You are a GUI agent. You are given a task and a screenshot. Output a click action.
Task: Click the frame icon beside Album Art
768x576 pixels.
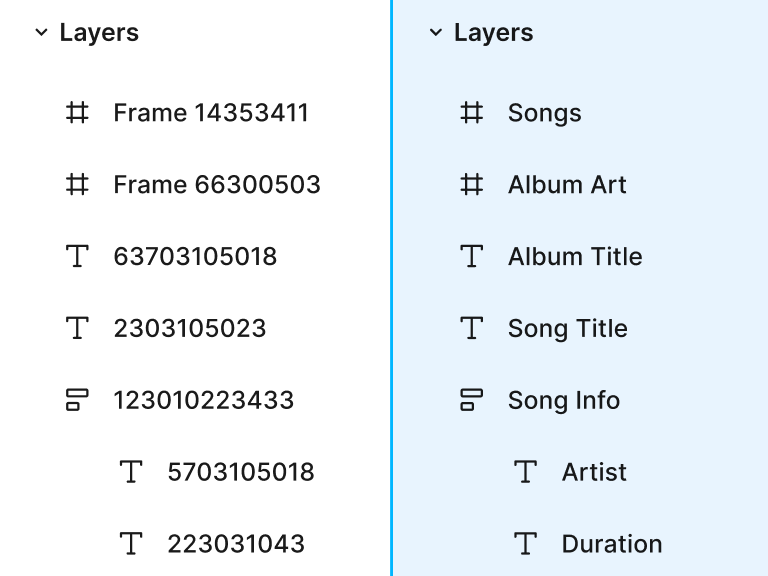point(472,185)
